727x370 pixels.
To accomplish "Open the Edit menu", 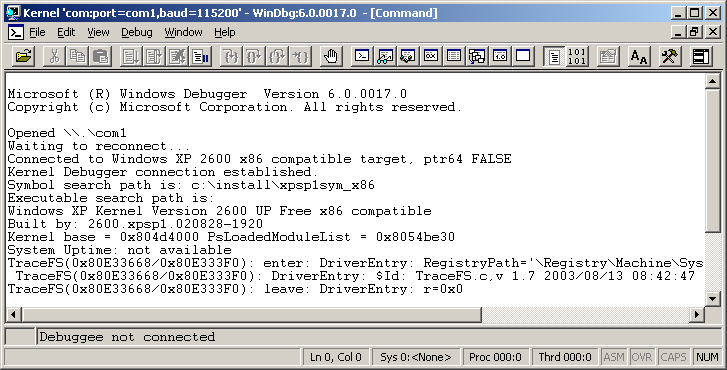I will [x=66, y=32].
